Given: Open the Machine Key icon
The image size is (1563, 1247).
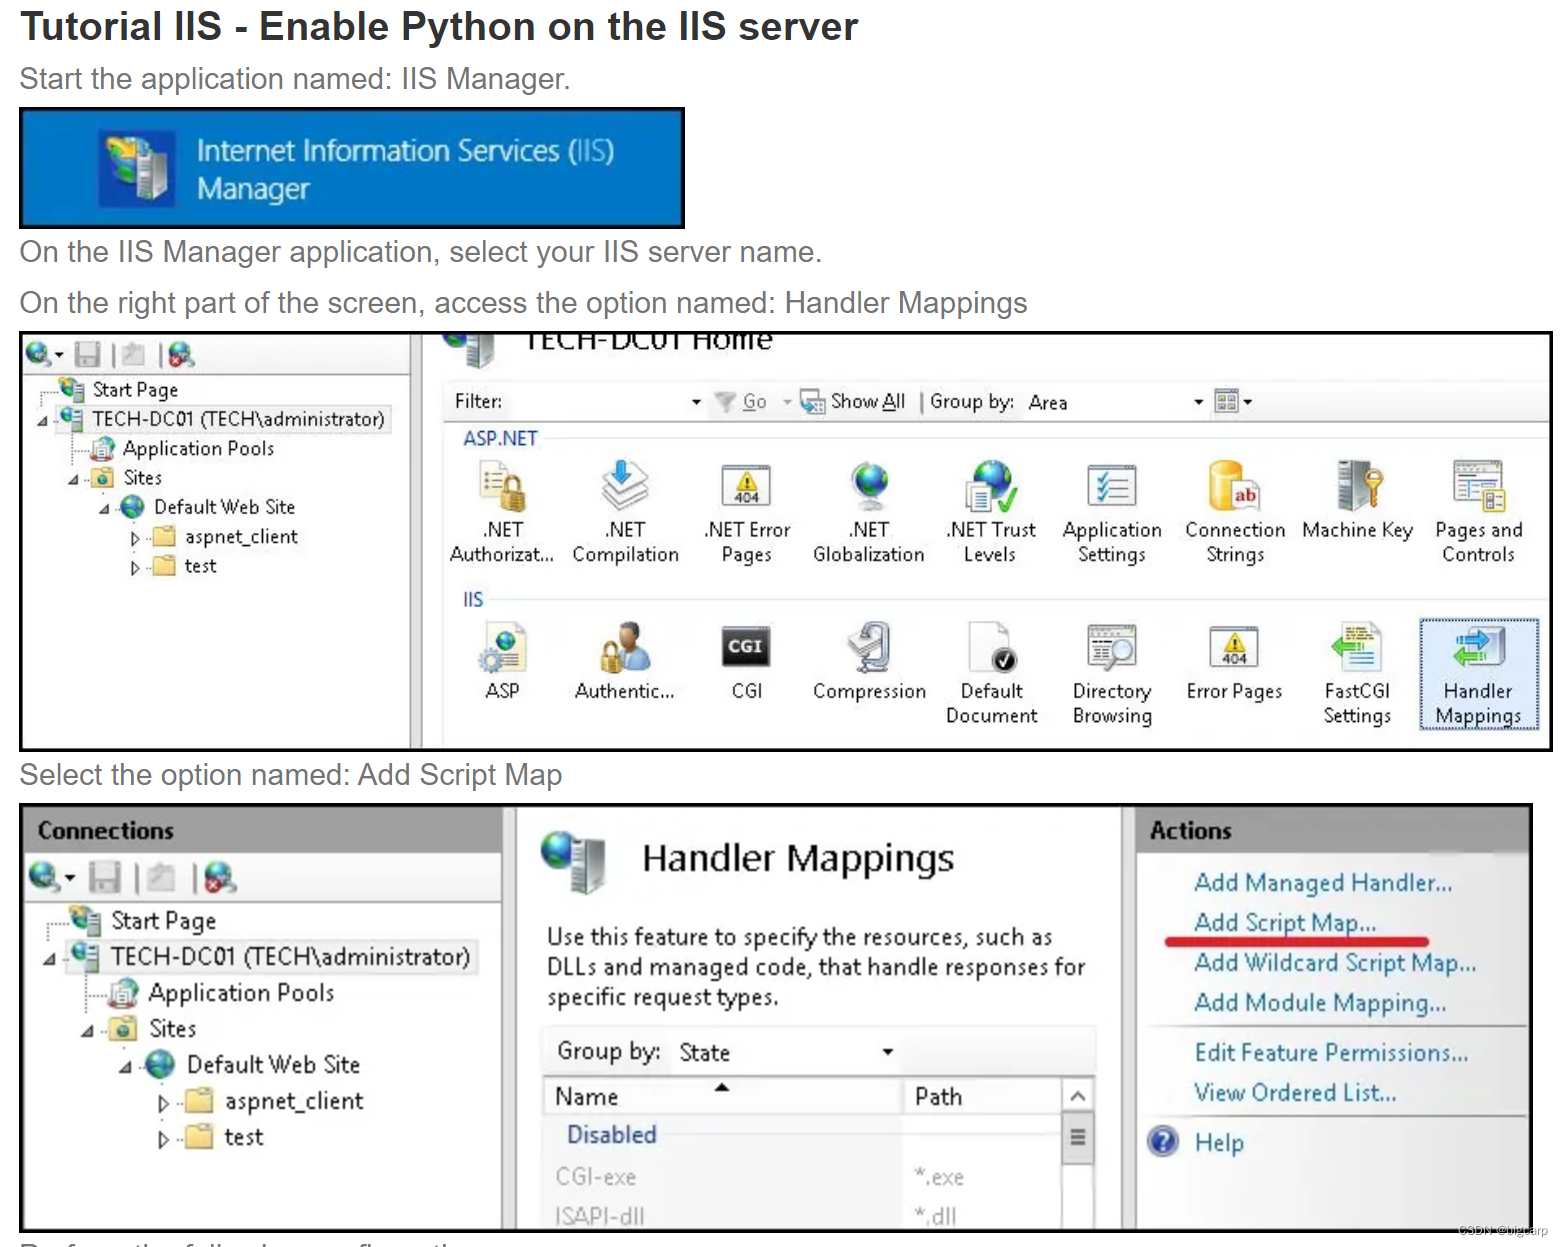Looking at the screenshot, I should (x=1357, y=501).
